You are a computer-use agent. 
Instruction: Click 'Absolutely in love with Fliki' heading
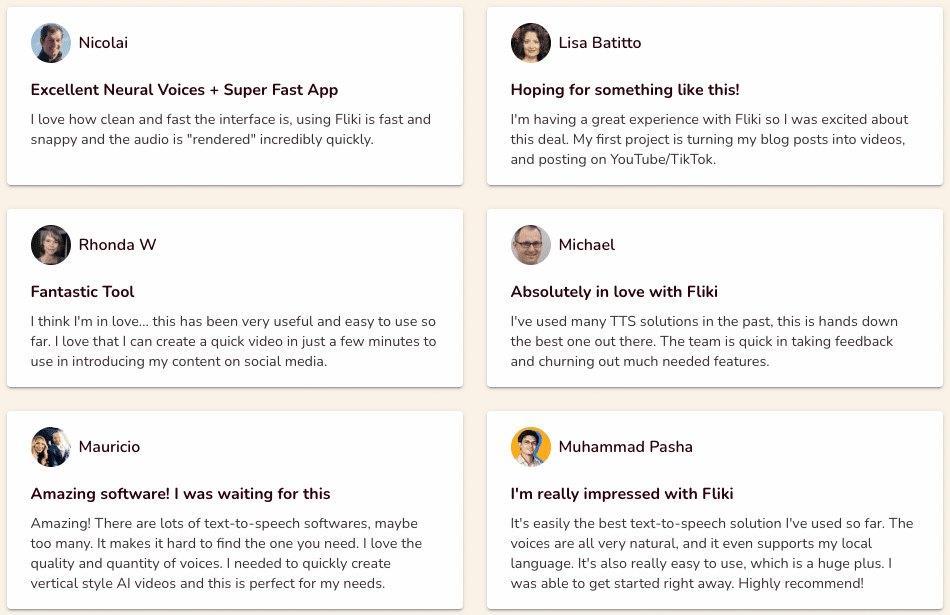pos(614,292)
